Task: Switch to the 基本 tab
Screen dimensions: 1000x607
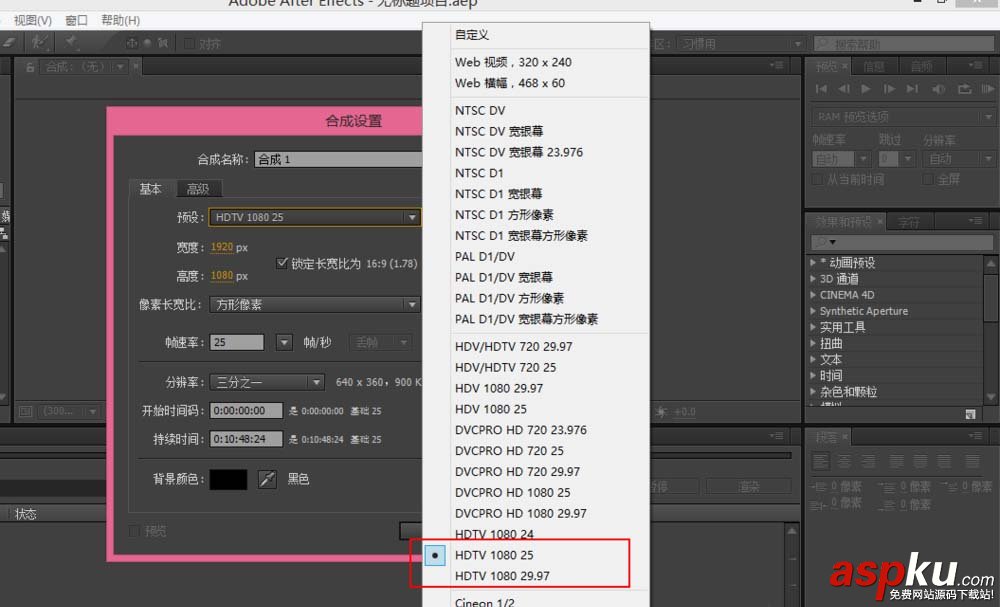Action: [151, 189]
